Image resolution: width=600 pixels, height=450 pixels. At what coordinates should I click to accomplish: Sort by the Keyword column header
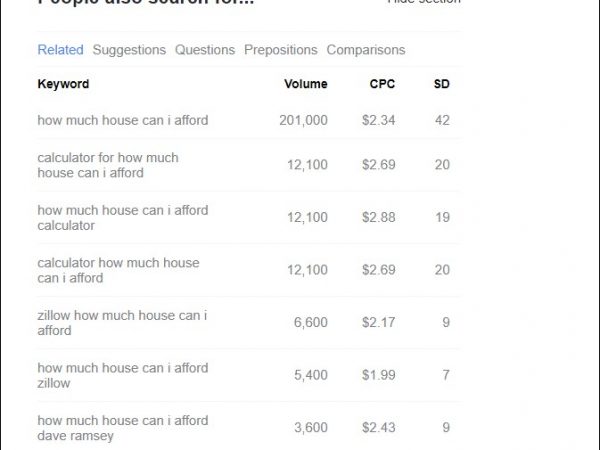point(63,84)
